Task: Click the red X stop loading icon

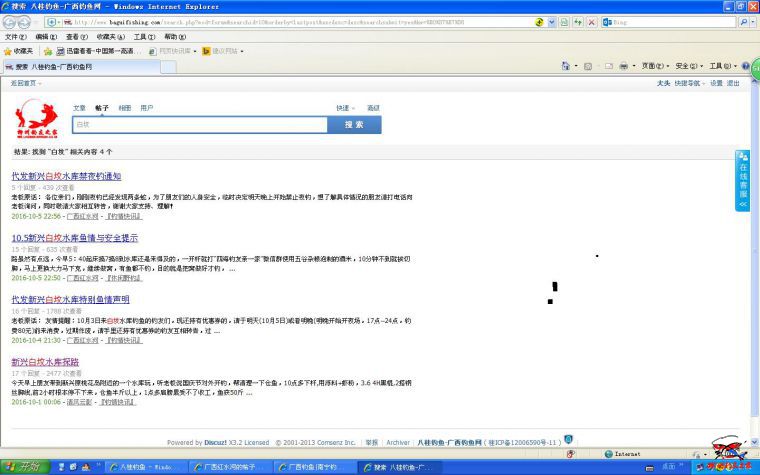Action: pyautogui.click(x=591, y=22)
